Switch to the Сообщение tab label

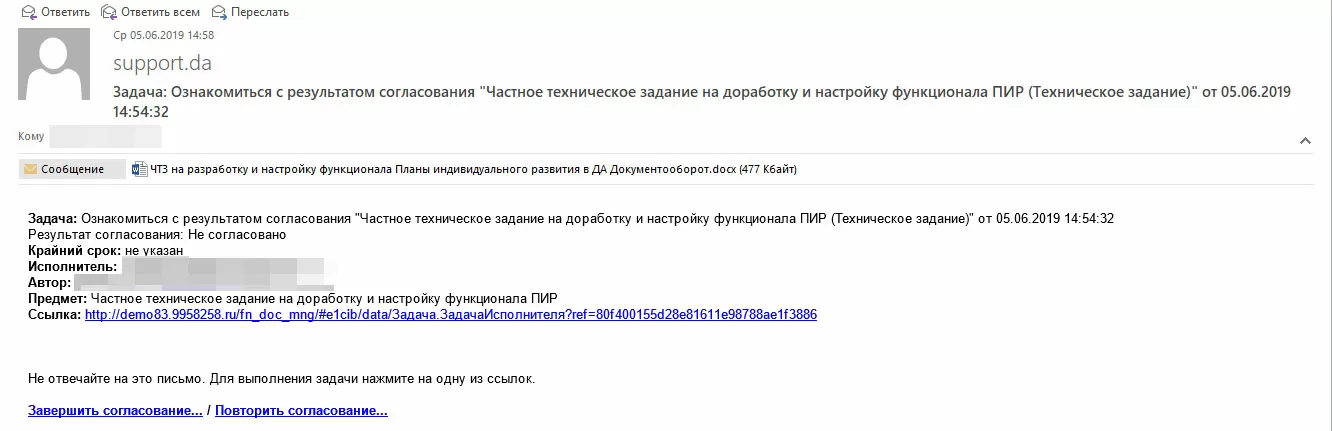pyautogui.click(x=72, y=169)
